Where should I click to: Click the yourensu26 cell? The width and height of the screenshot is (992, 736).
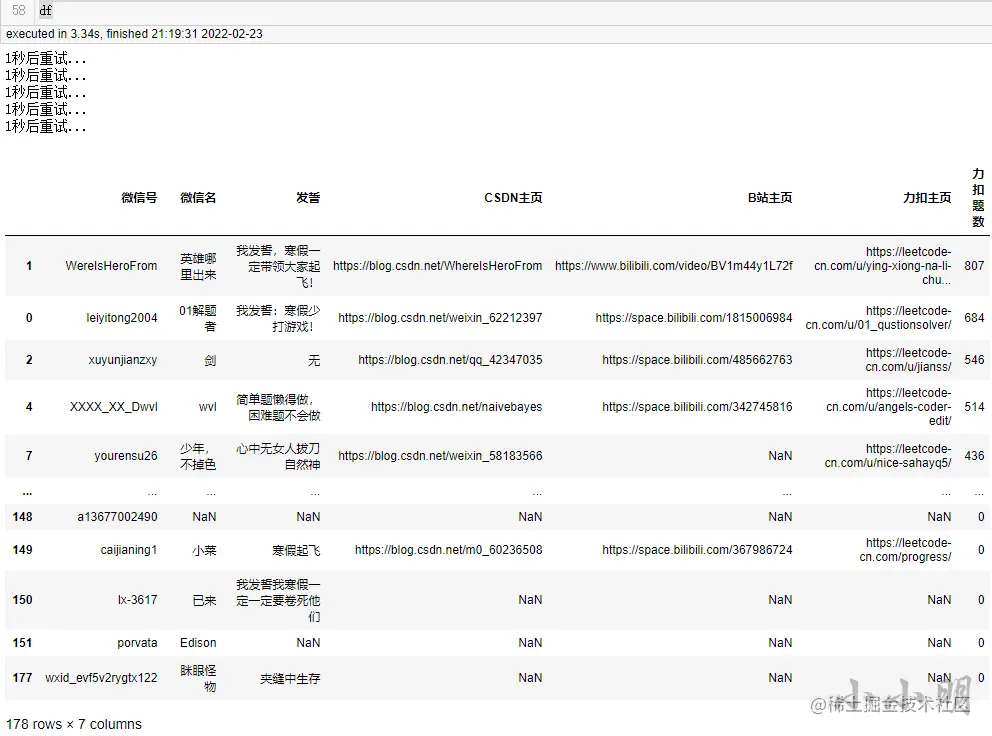[126, 456]
